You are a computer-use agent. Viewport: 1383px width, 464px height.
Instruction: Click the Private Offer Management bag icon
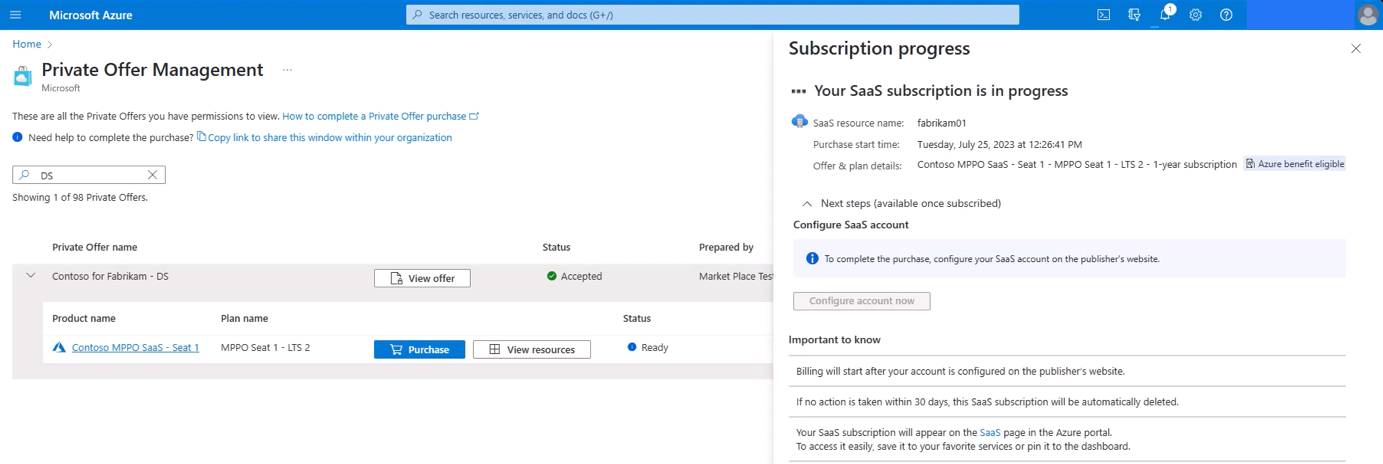22,77
